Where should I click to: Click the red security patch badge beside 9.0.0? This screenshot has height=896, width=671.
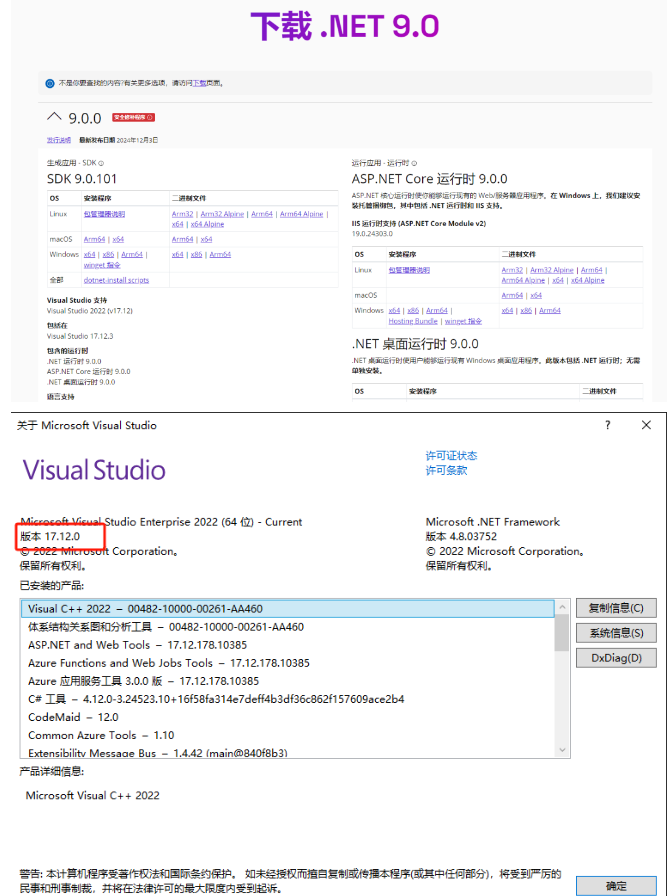click(133, 117)
